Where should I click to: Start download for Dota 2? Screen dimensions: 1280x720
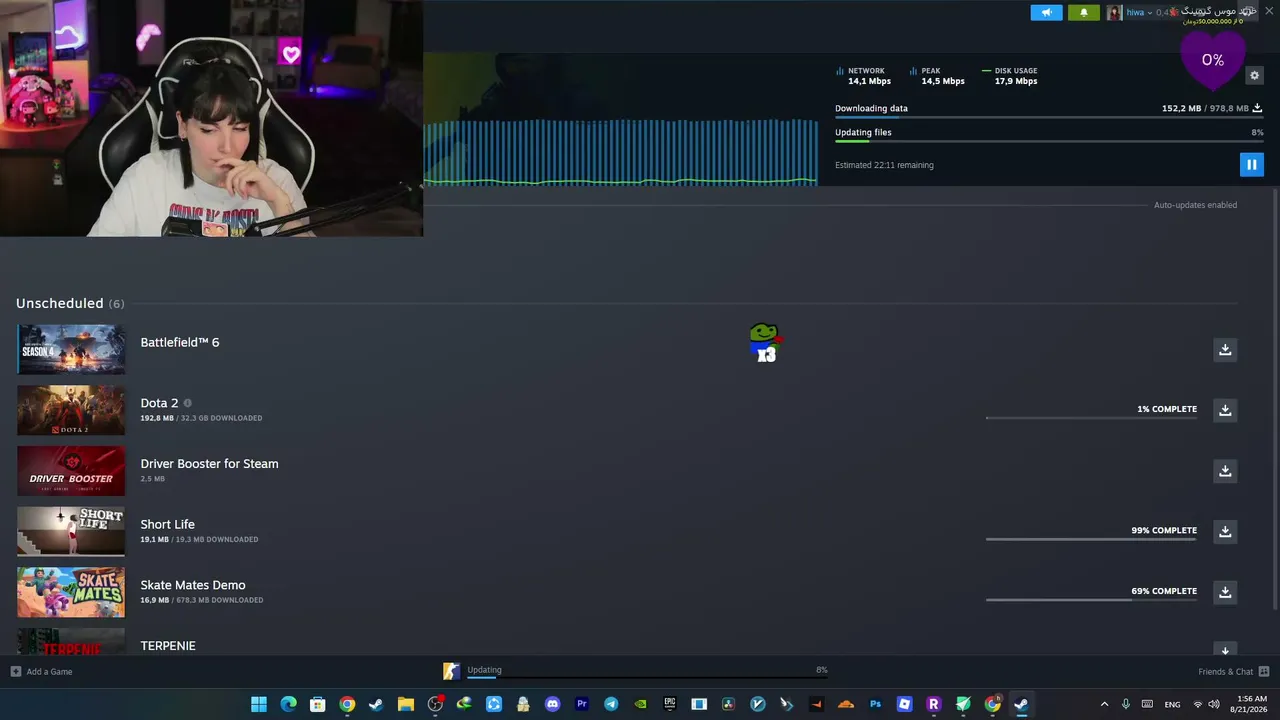[1225, 410]
